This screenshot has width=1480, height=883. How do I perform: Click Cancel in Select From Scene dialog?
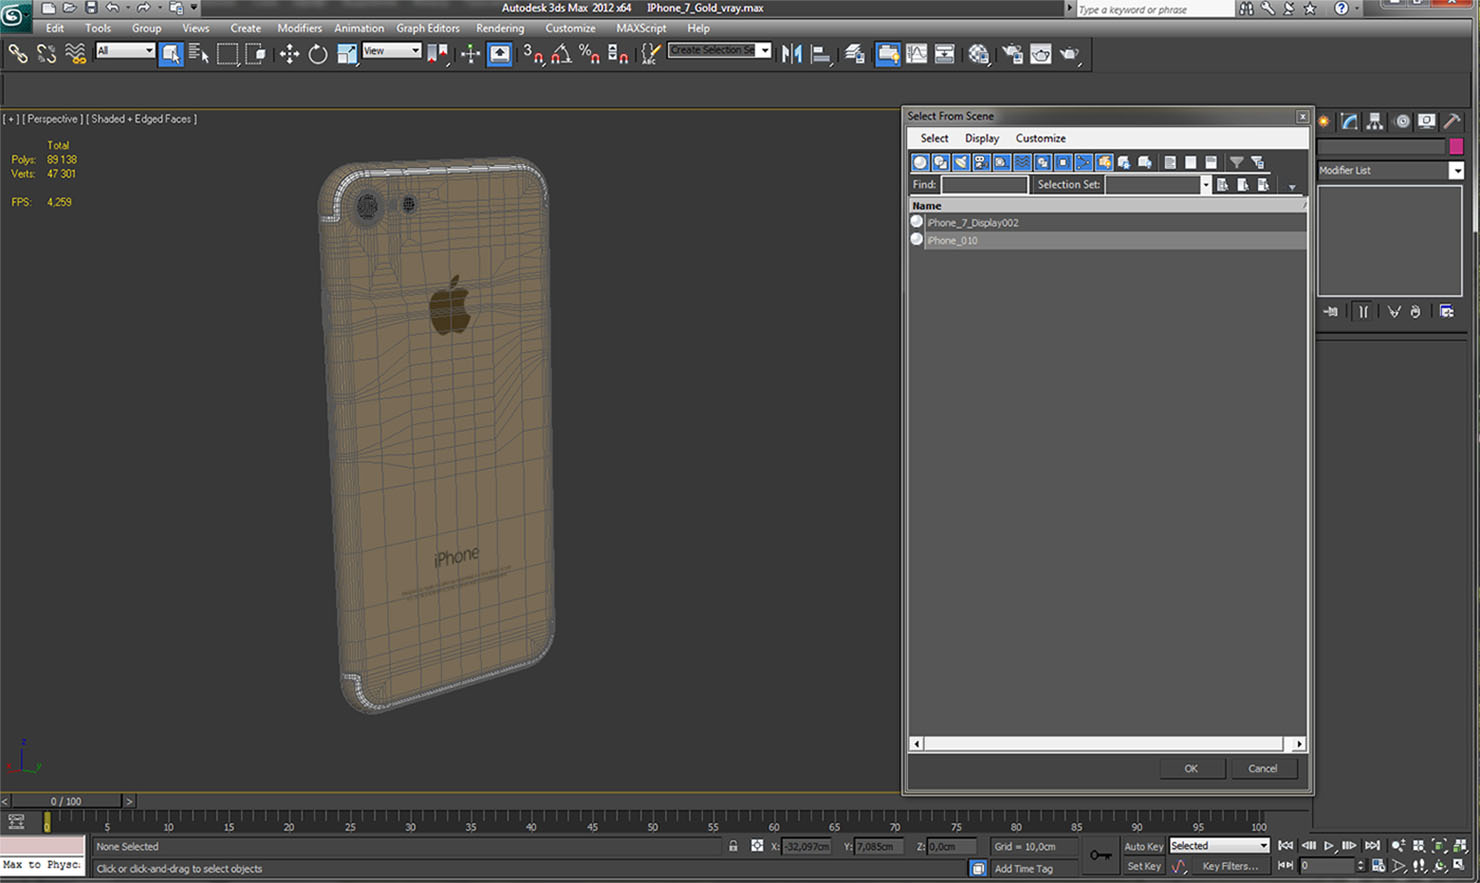(x=1262, y=768)
